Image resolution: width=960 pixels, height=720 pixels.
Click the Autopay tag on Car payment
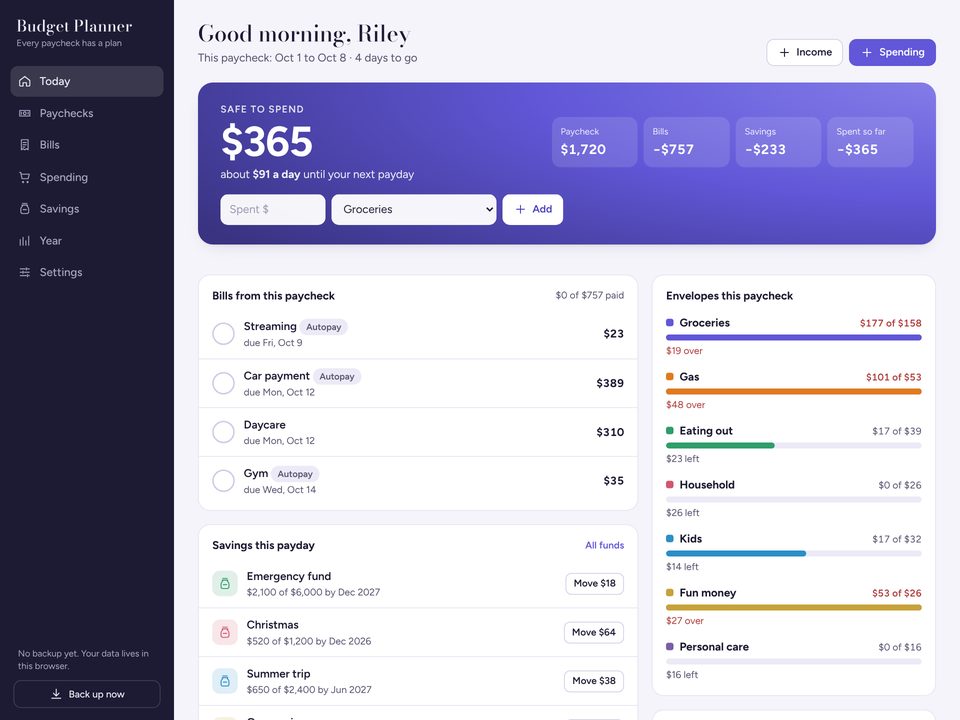click(337, 377)
